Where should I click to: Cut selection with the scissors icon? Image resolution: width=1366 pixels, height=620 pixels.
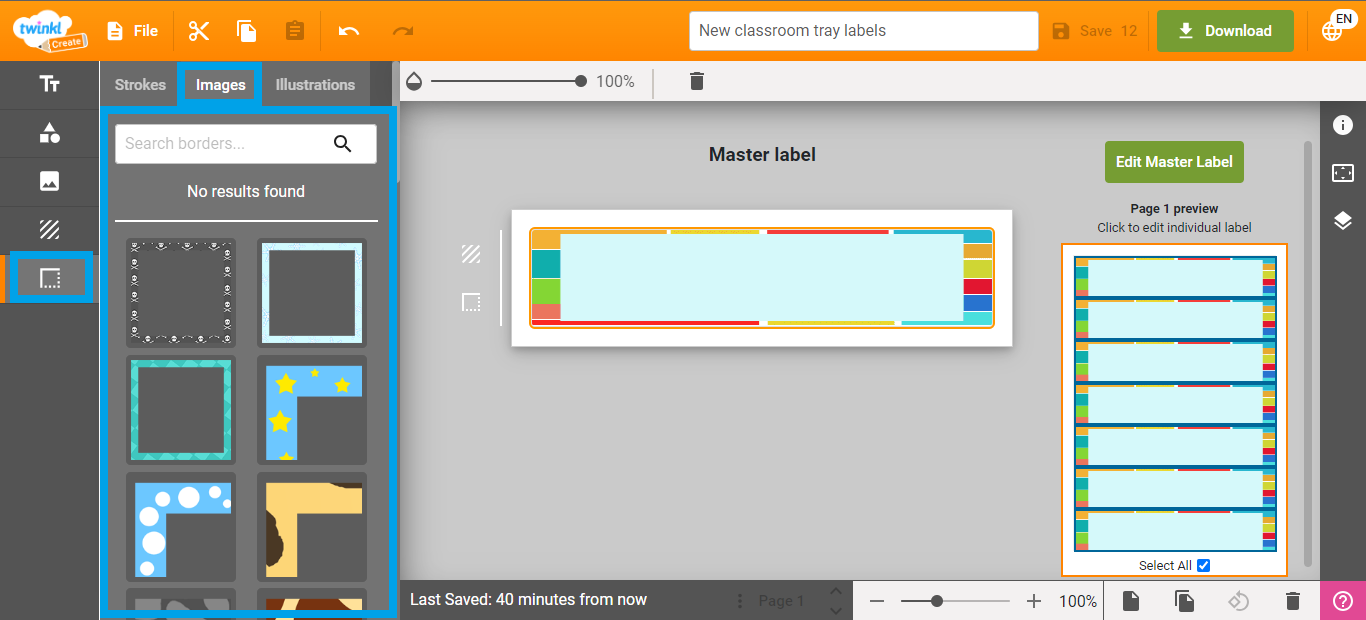coord(199,31)
